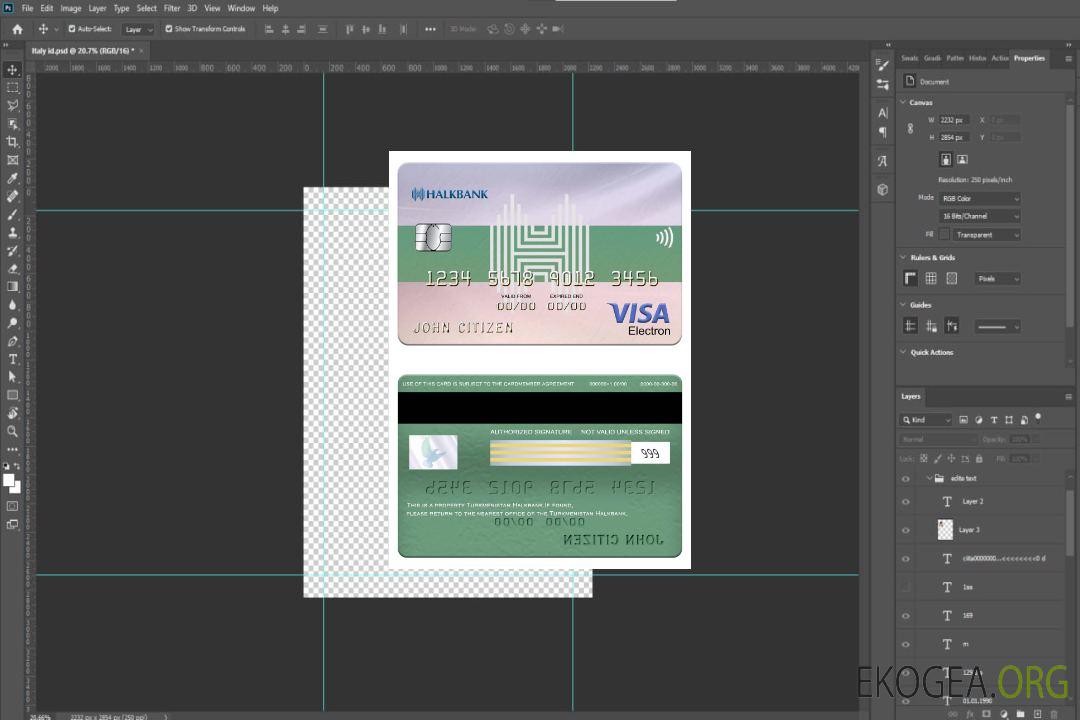
Task: Toggle the Auto-Select checkbox
Action: tap(72, 29)
